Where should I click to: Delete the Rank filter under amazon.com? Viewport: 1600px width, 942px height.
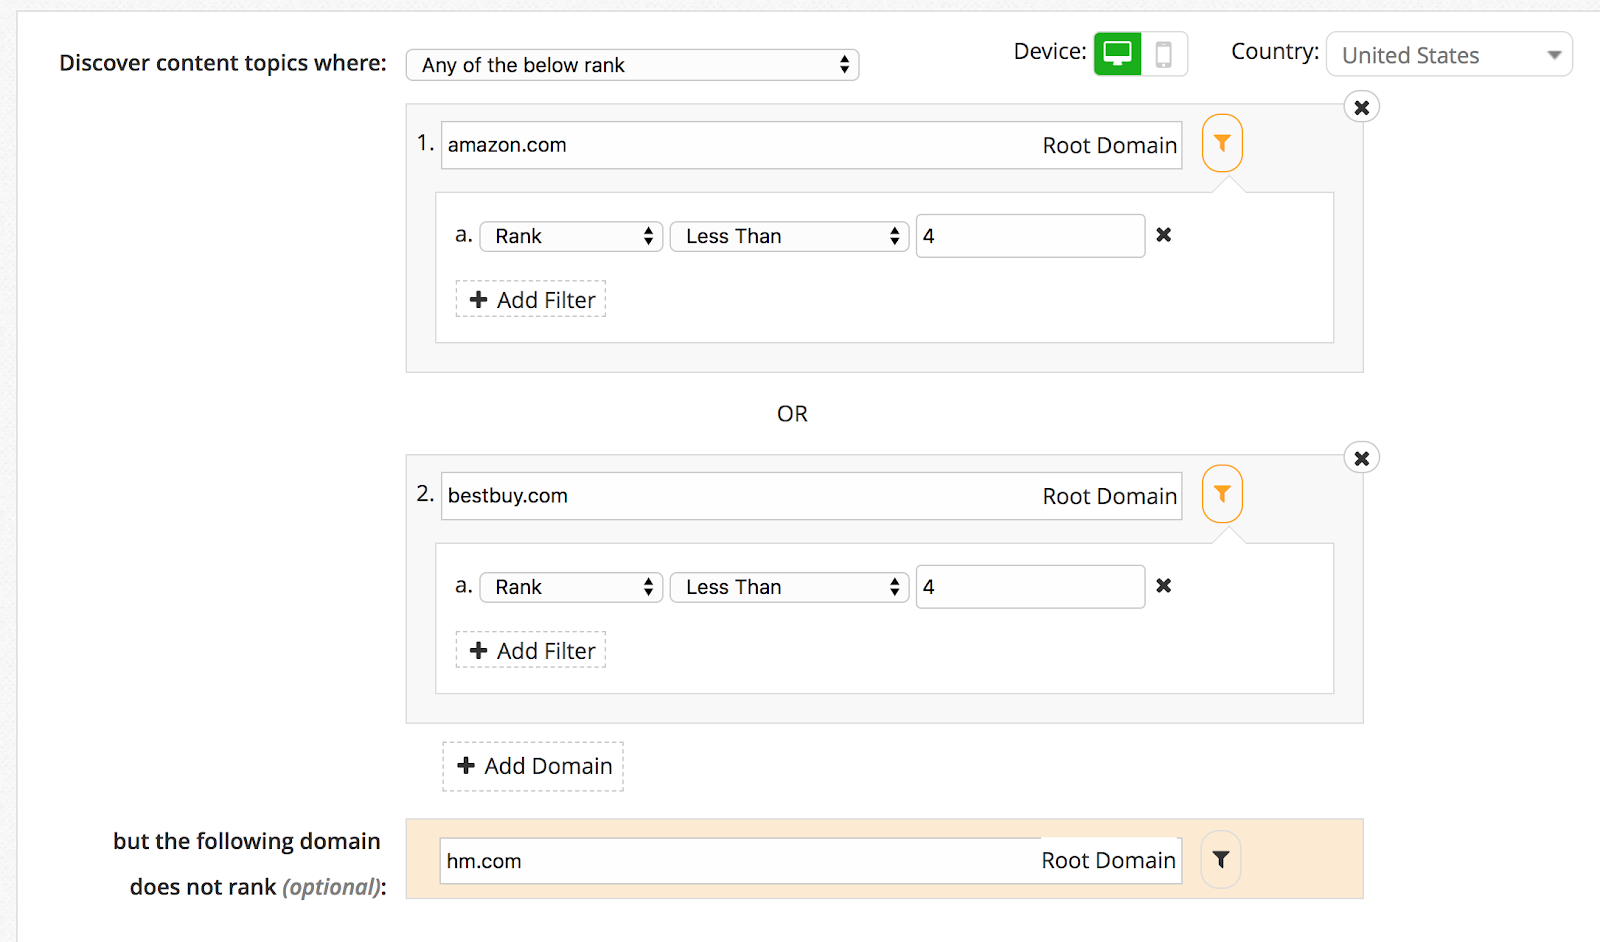1164,235
